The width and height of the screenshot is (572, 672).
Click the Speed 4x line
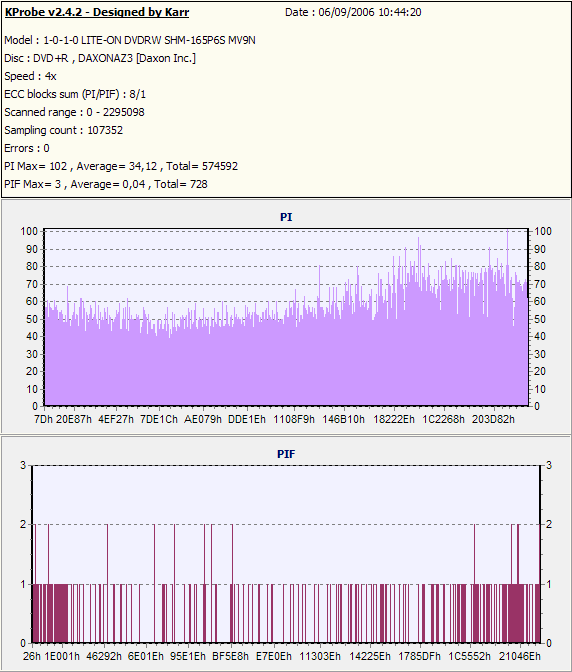(x=30, y=76)
